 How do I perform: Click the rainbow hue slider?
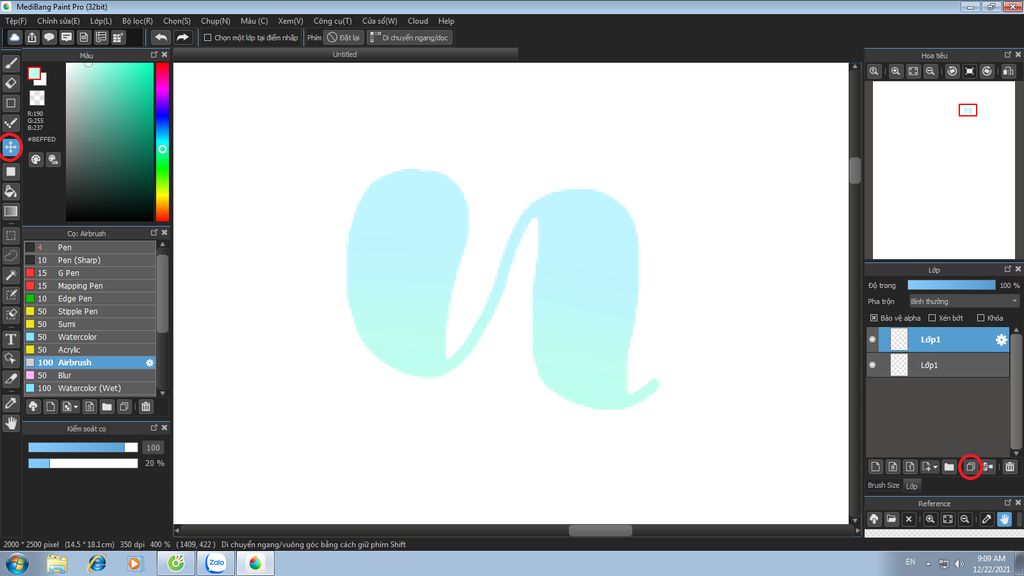pos(162,142)
